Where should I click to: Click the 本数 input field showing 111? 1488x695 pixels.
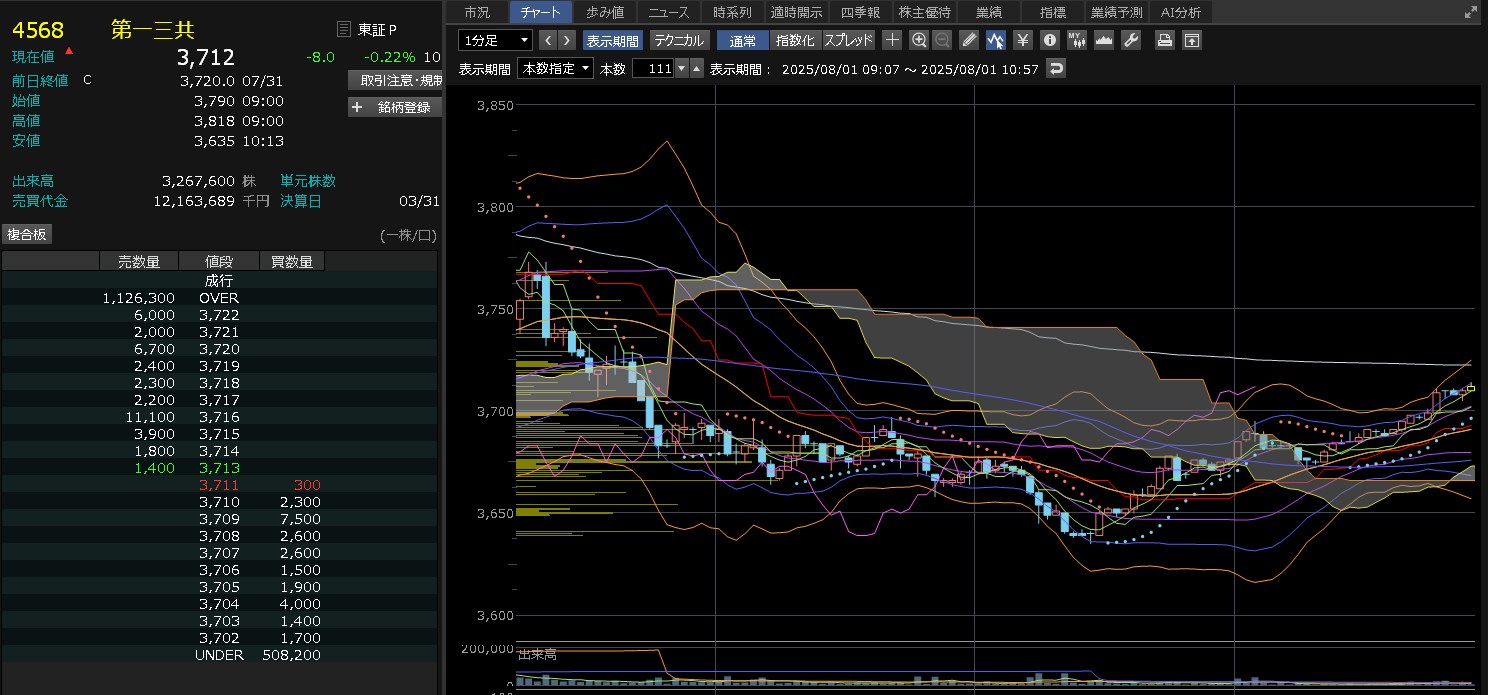click(x=654, y=68)
